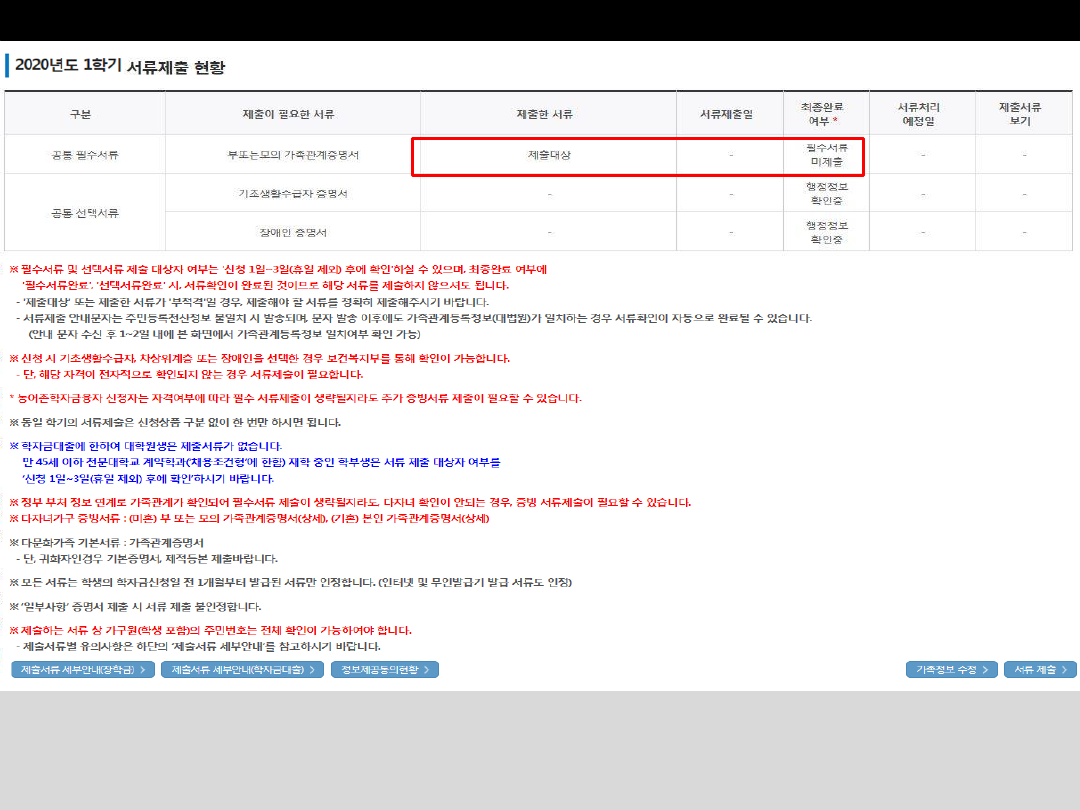This screenshot has width=1080, height=810.
Task: Click the 서류 제출 button
Action: click(1040, 670)
